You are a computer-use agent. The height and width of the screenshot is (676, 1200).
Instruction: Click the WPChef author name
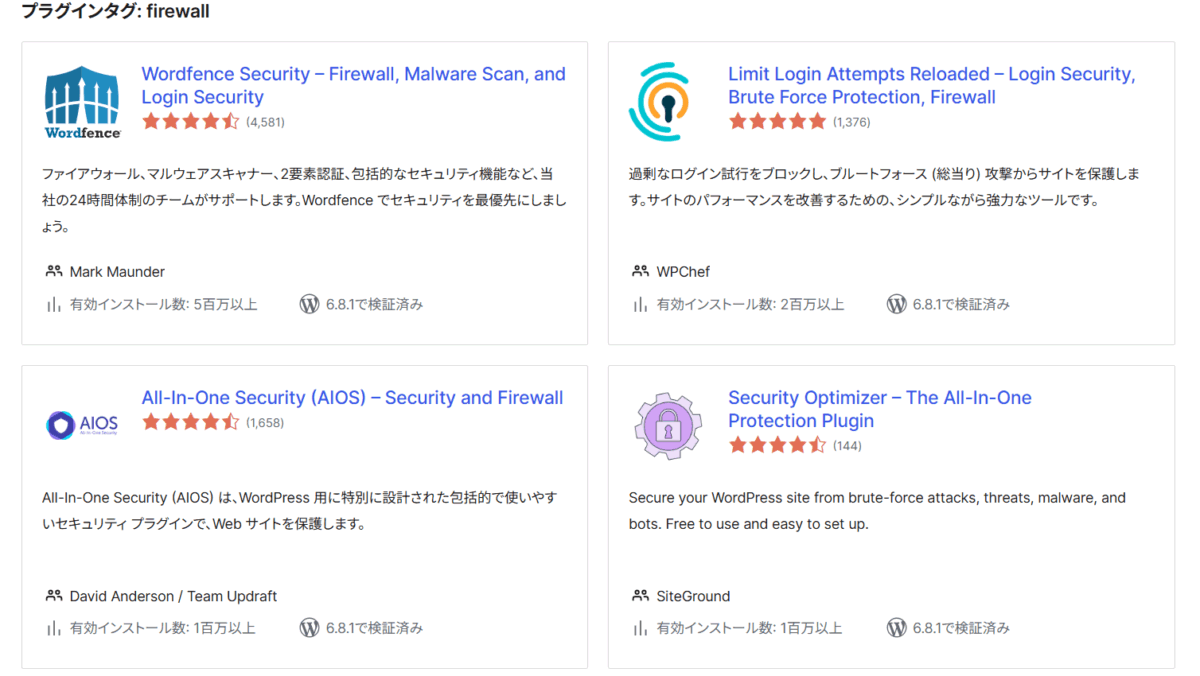(x=683, y=272)
